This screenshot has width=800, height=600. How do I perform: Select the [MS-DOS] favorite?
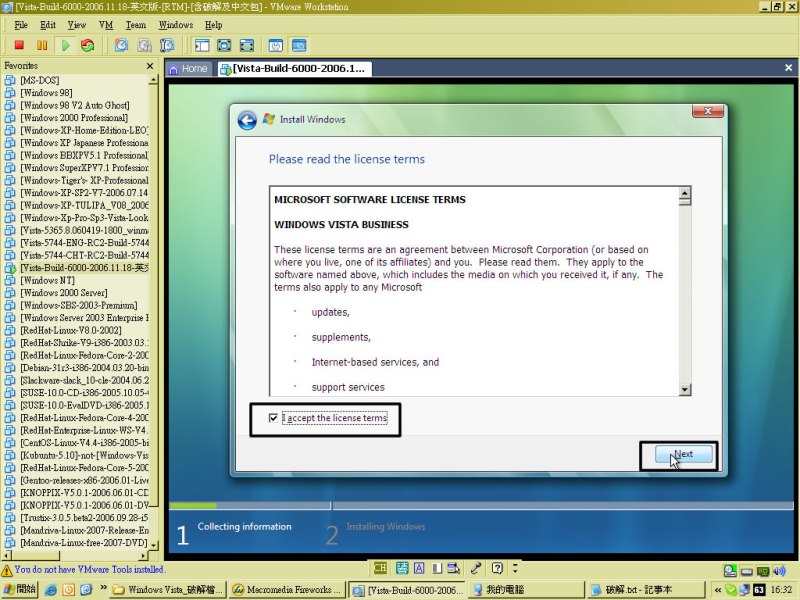pyautogui.click(x=39, y=80)
